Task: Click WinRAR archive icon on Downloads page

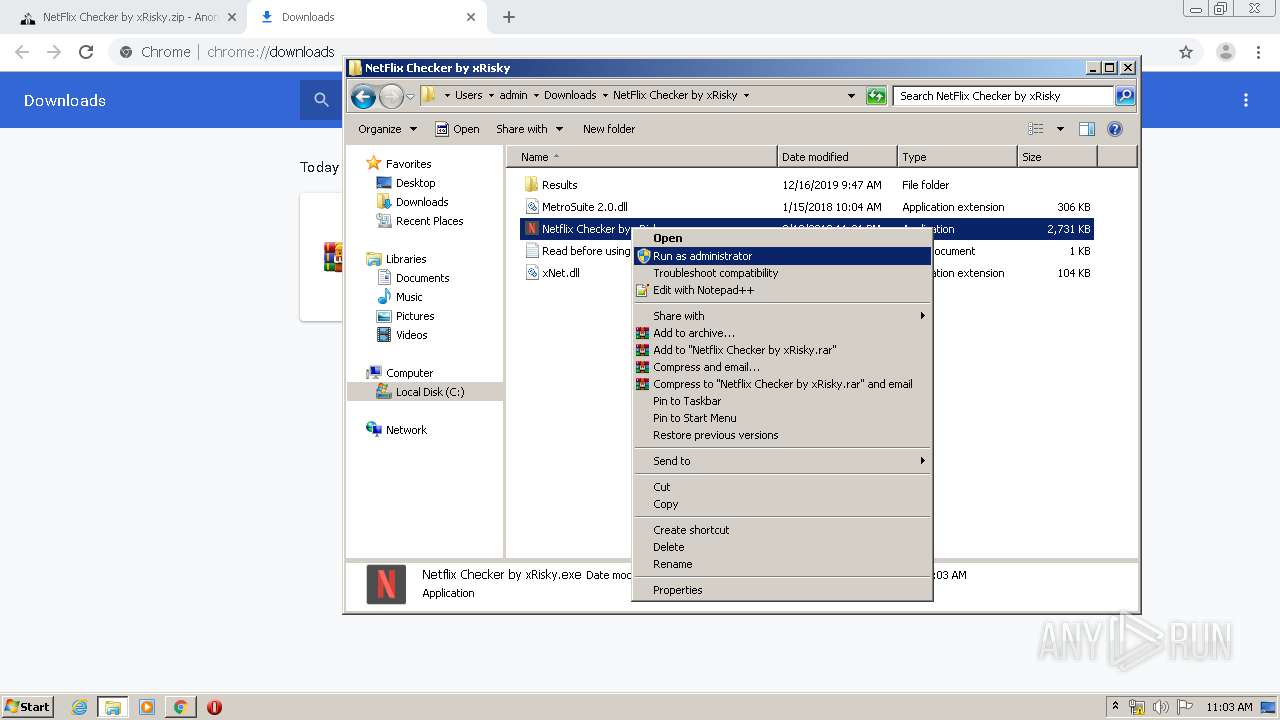Action: tap(332, 257)
